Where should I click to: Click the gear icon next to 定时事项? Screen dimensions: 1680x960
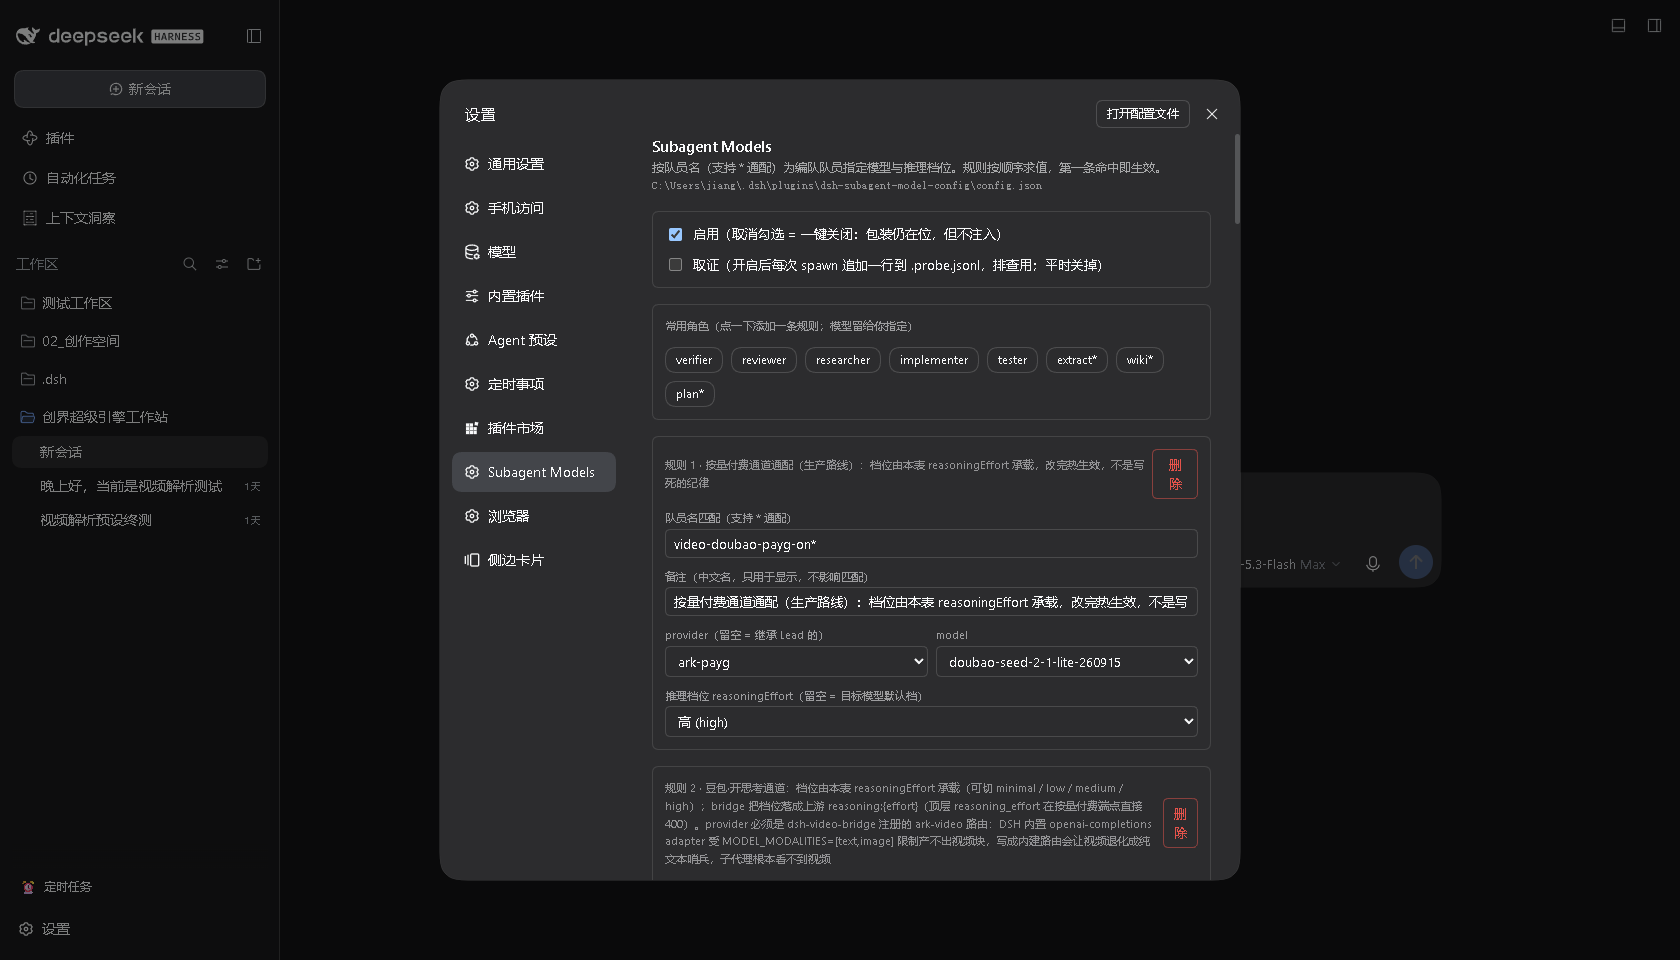pos(472,384)
